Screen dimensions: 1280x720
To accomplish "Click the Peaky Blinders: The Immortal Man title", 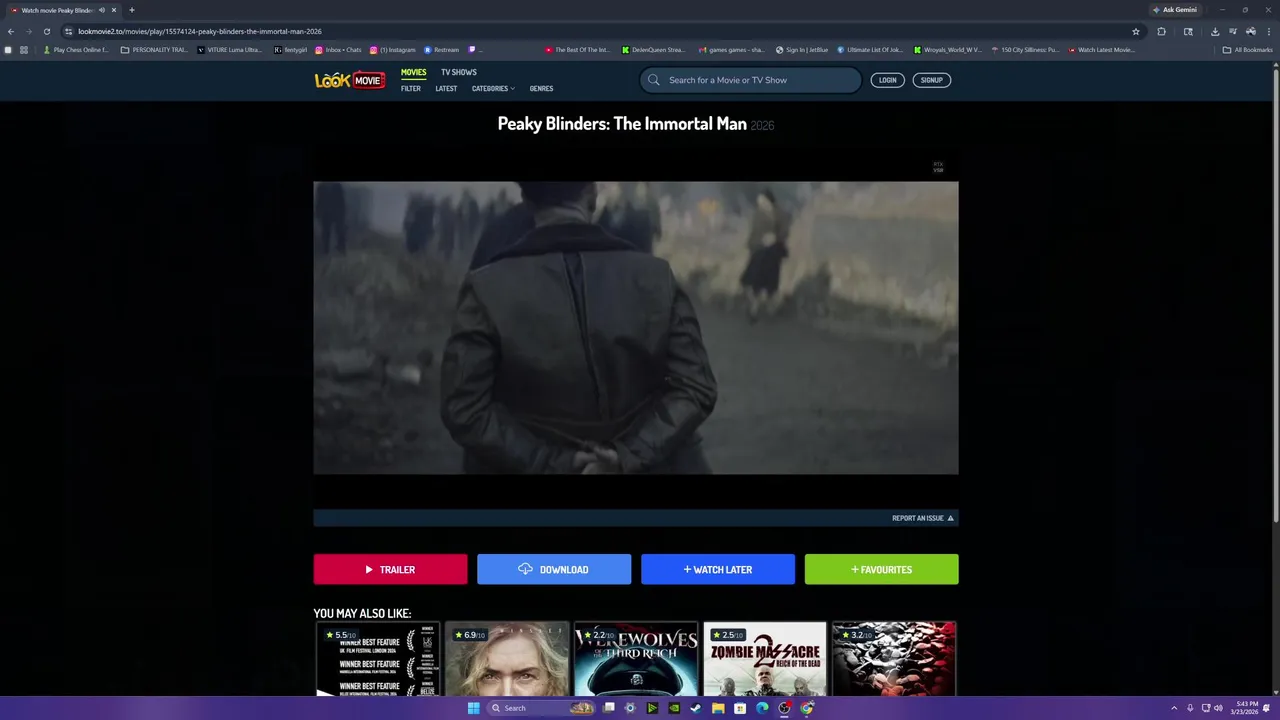I will pyautogui.click(x=622, y=124).
